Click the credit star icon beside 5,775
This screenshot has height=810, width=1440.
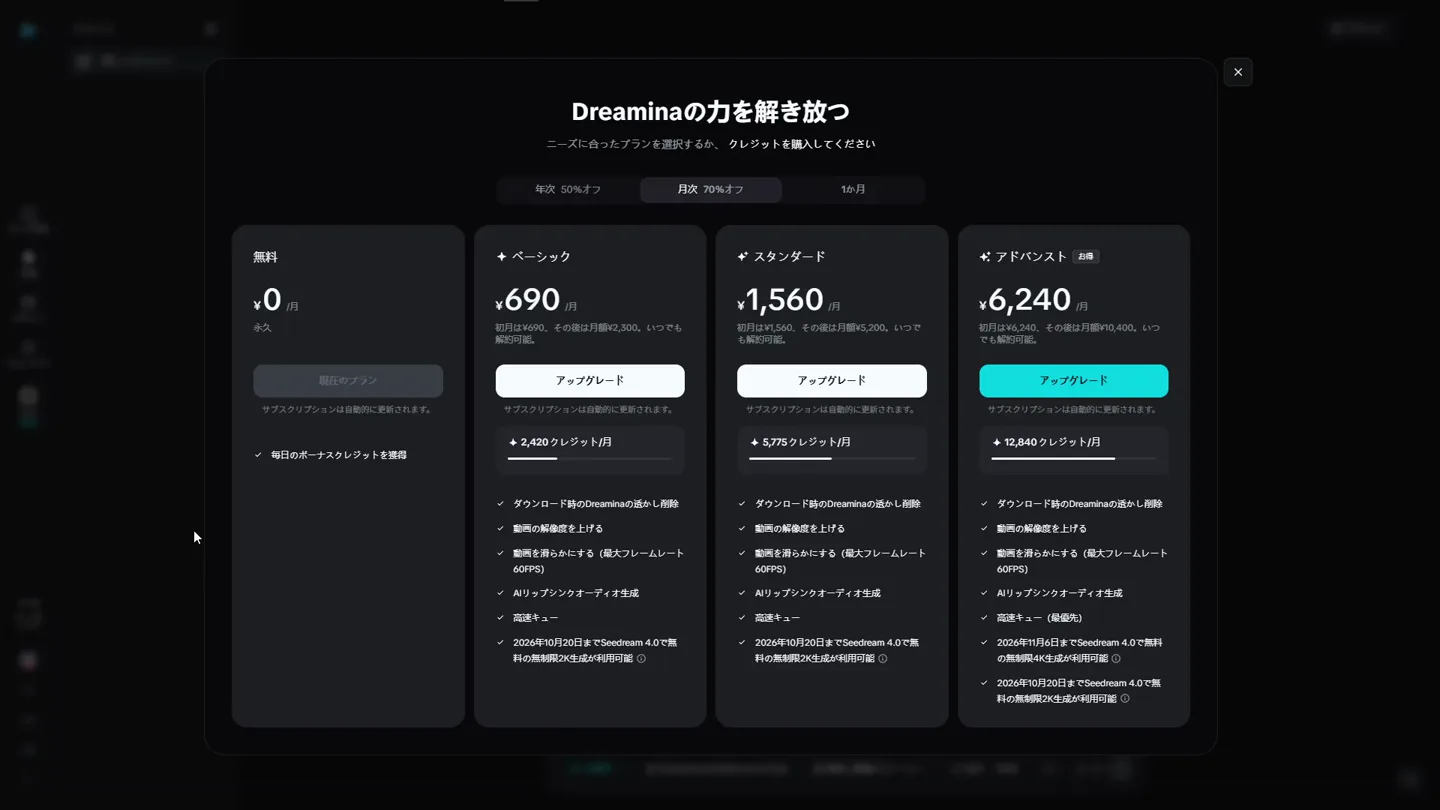pyautogui.click(x=755, y=442)
